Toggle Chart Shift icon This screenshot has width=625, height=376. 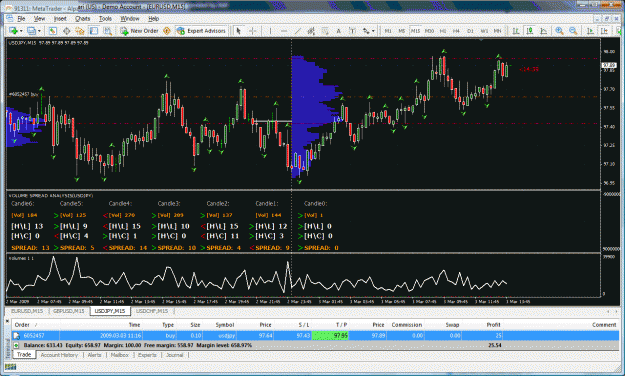(x=604, y=31)
